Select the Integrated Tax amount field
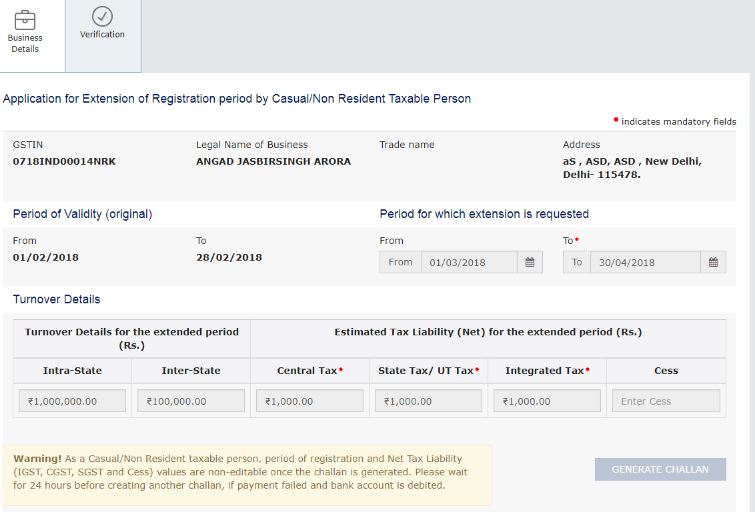The height and width of the screenshot is (512, 755). coord(547,401)
